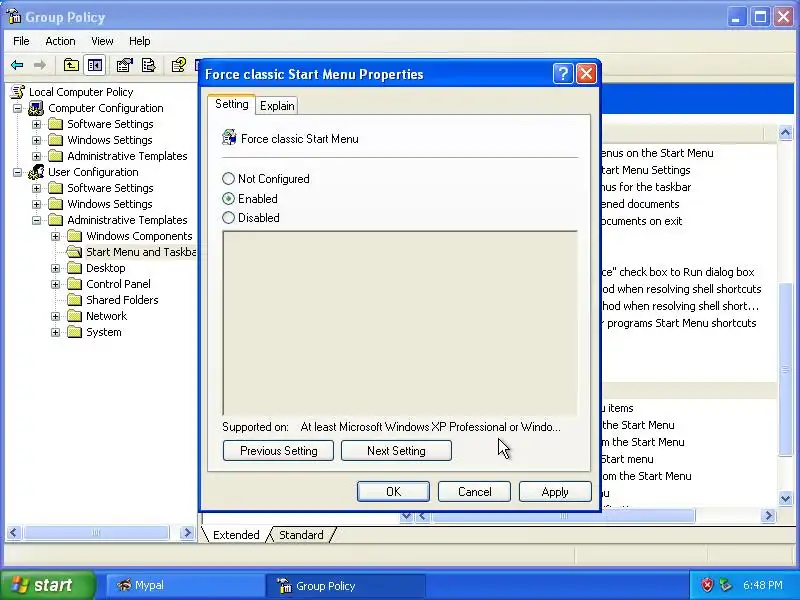Expand Windows Settings under Computer Configuration
The height and width of the screenshot is (600, 800).
[x=36, y=140]
